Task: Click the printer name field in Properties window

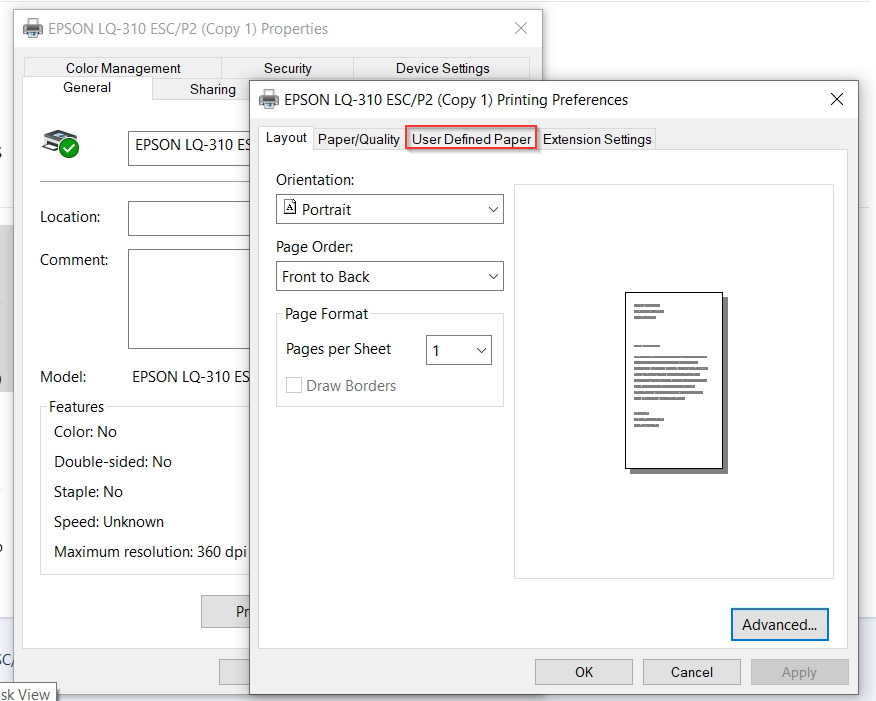Action: 189,149
